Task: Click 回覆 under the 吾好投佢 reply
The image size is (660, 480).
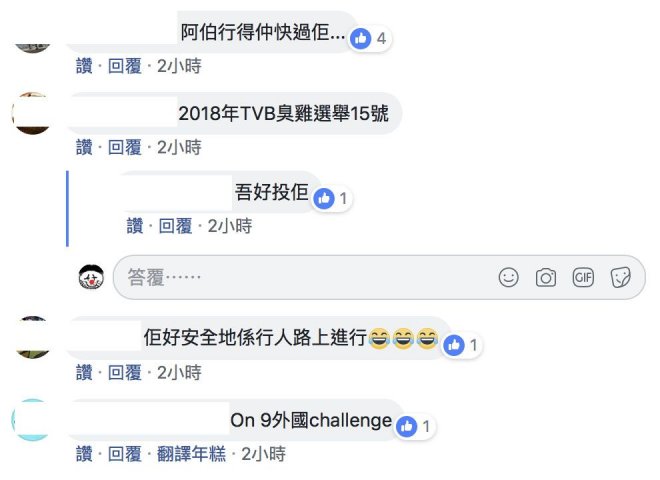Action: coord(175,226)
